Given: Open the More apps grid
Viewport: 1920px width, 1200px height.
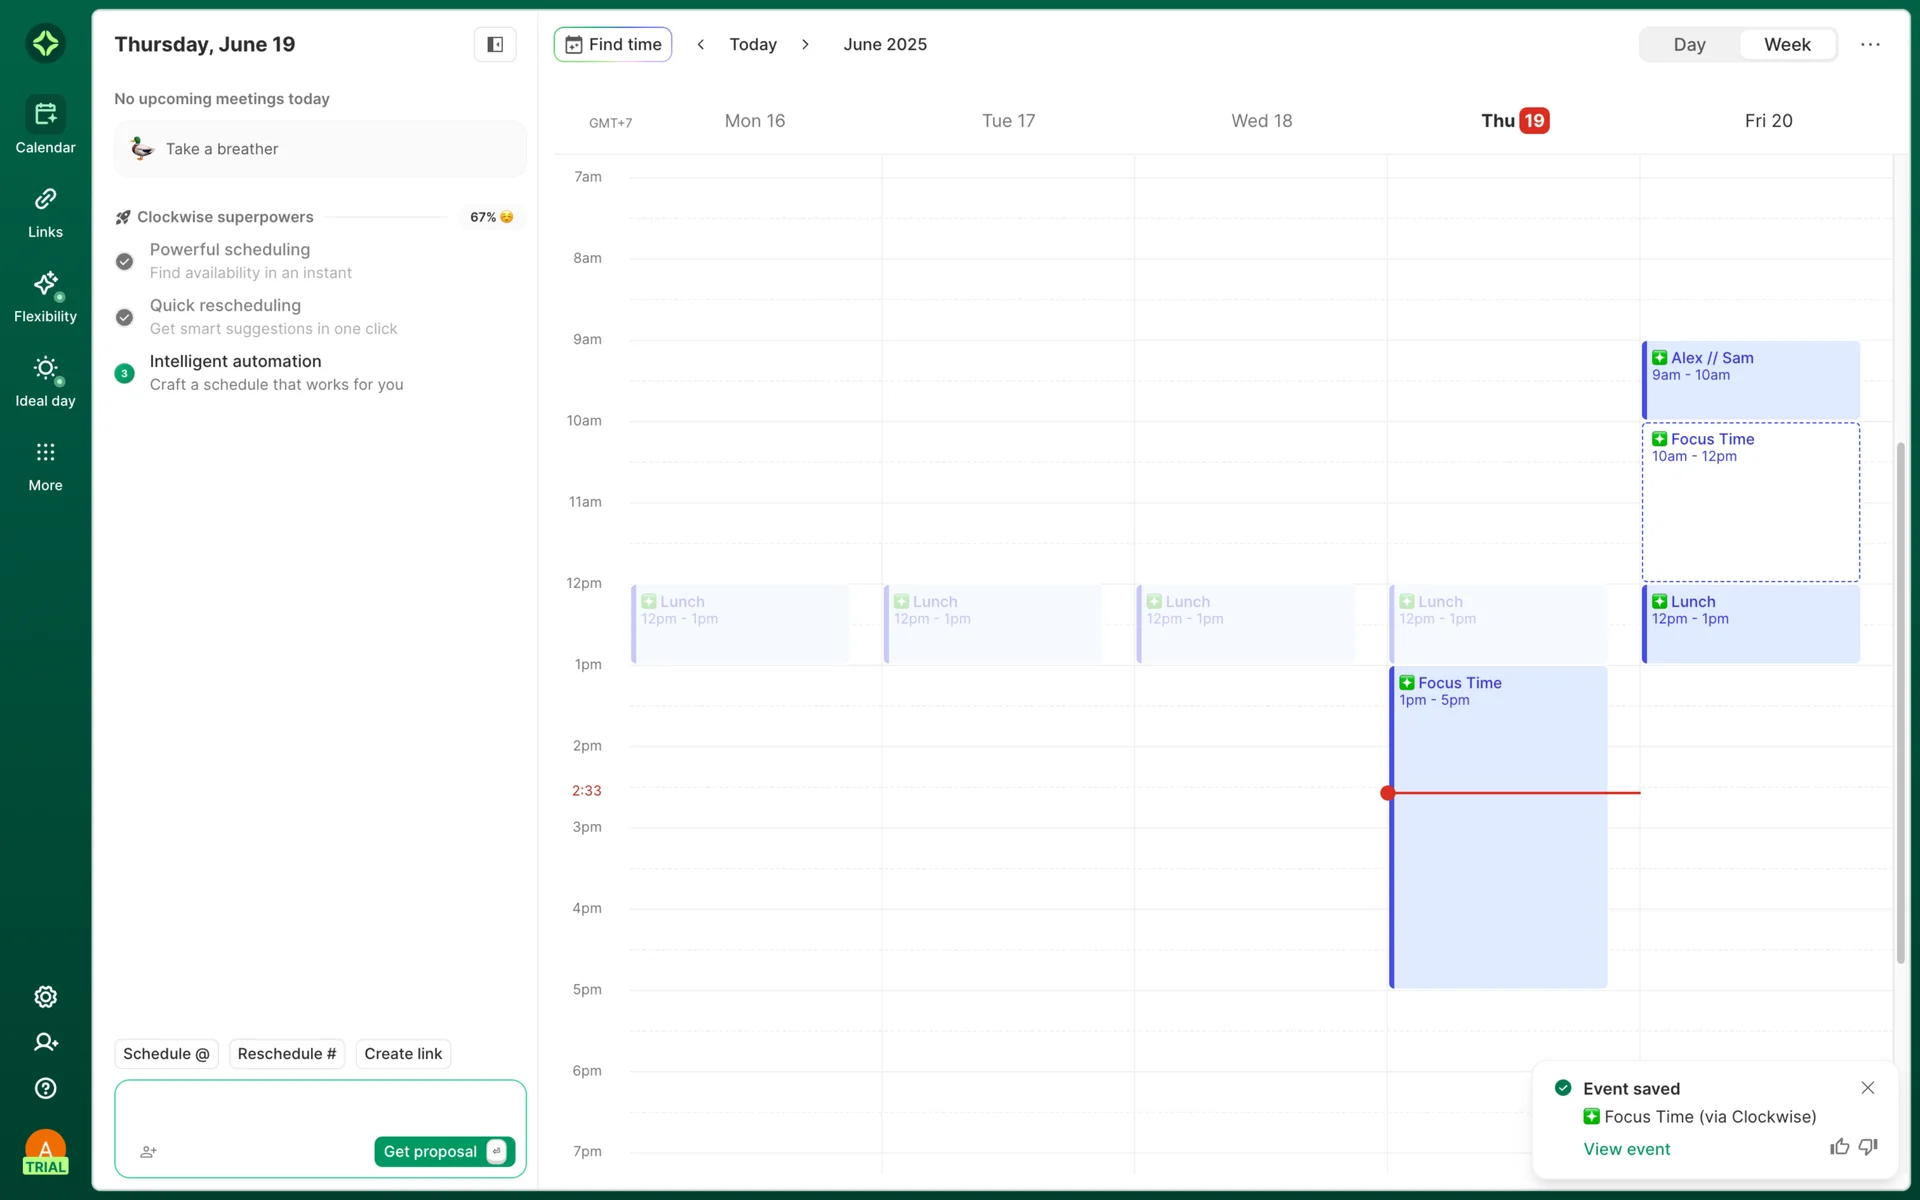Looking at the screenshot, I should (x=45, y=465).
